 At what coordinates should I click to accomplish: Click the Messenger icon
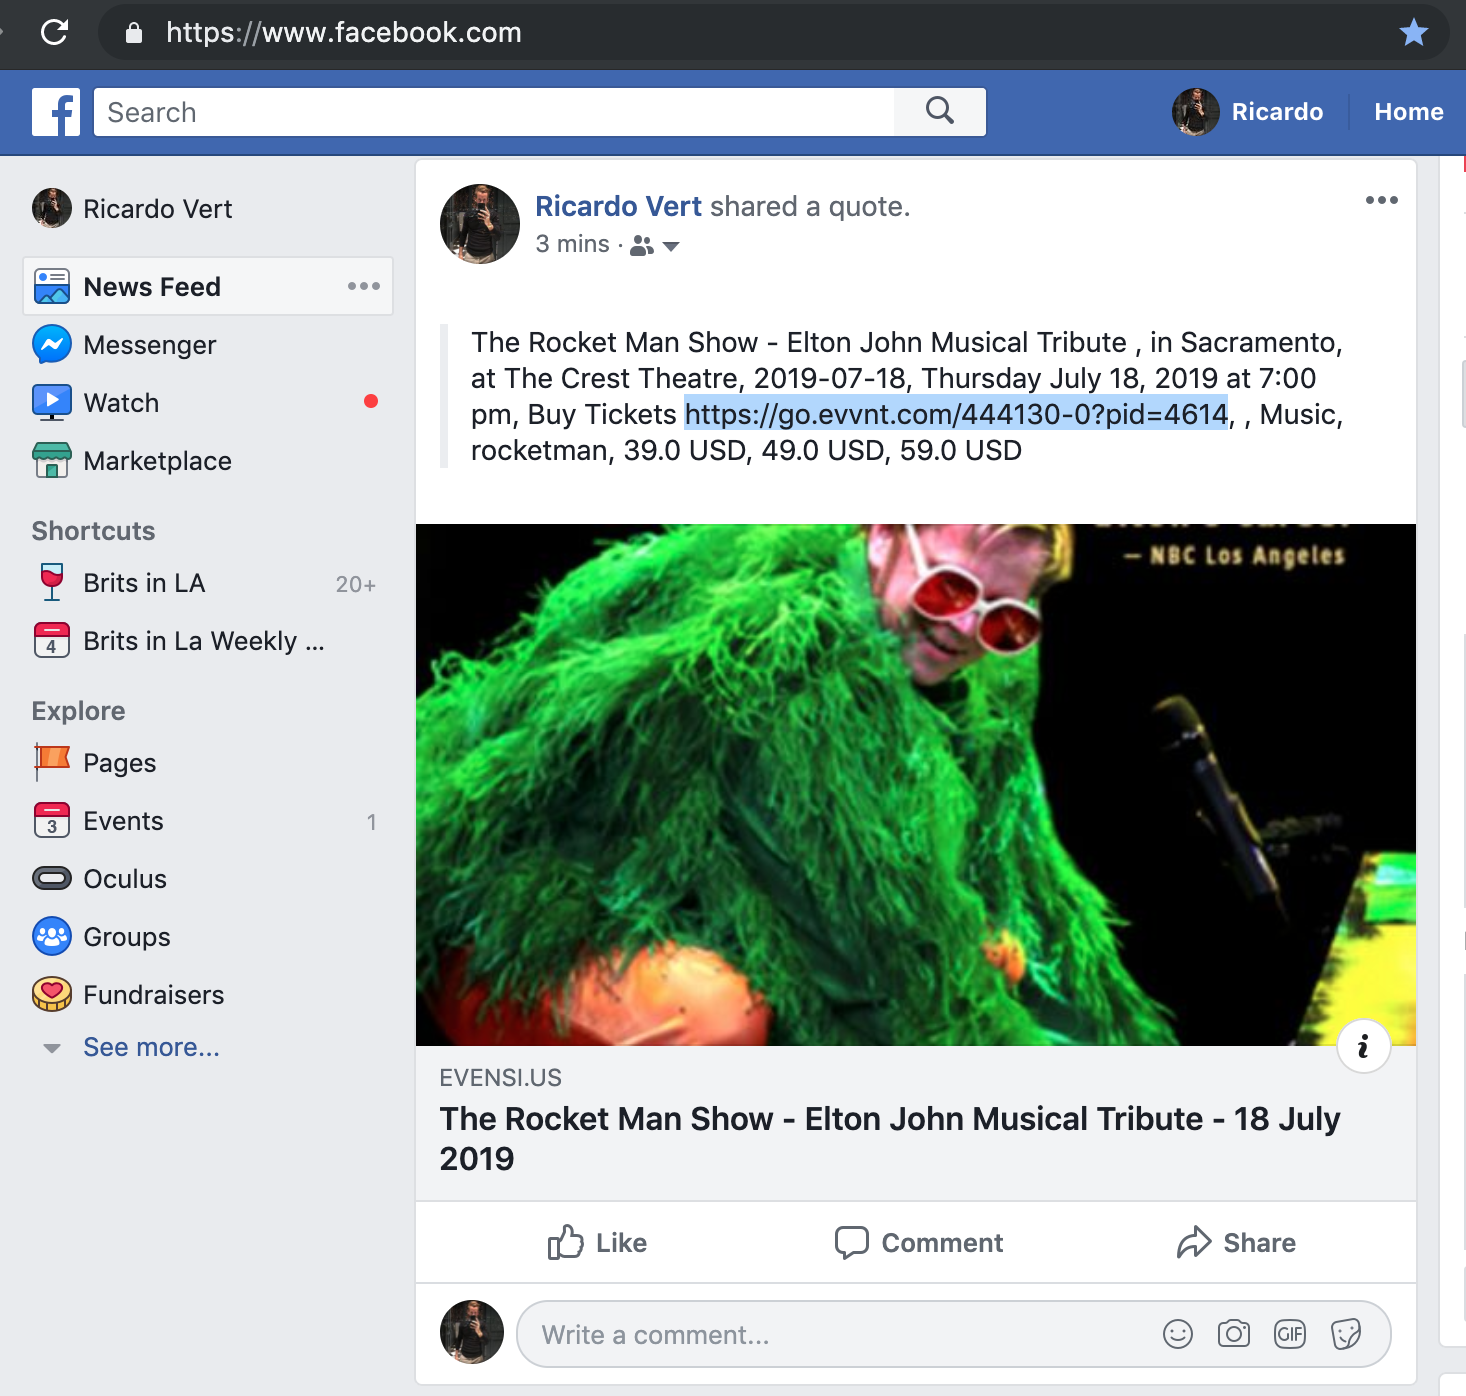point(52,344)
